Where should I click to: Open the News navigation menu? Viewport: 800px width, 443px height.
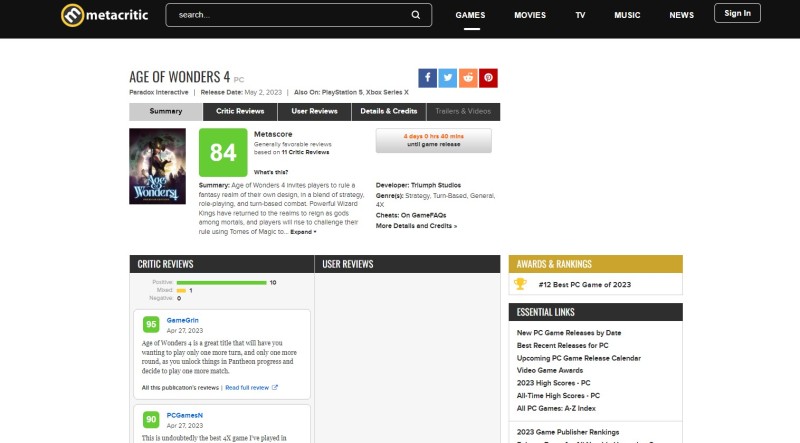[682, 15]
